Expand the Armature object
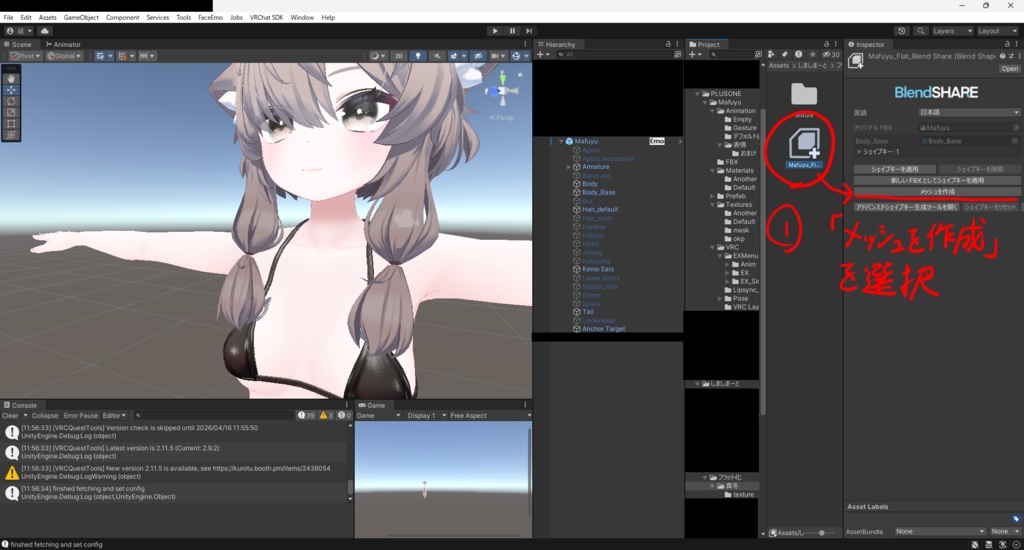Screen dimensions: 1024x550 coord(568,167)
